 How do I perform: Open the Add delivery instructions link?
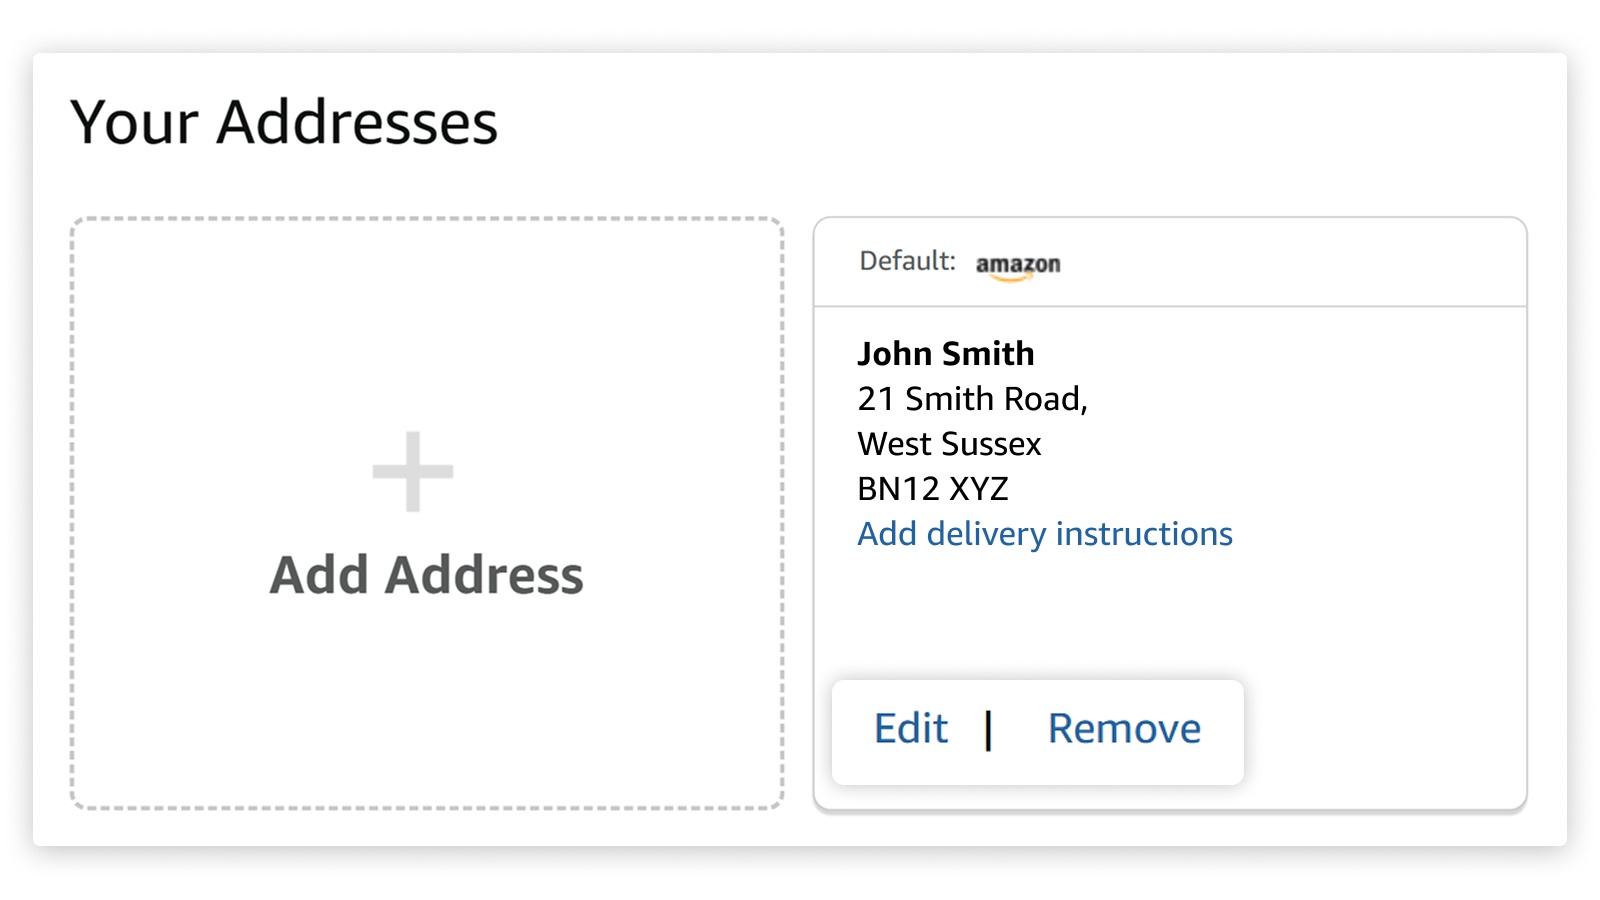[x=1045, y=534]
